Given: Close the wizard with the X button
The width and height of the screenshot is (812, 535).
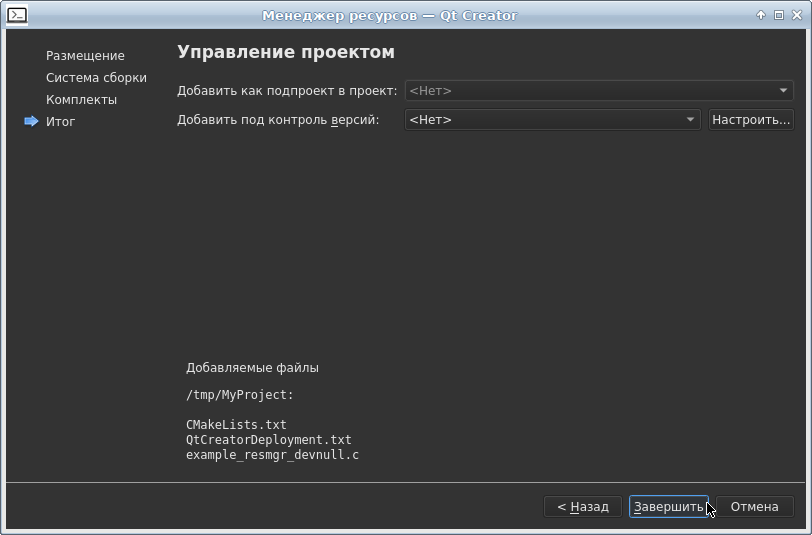Looking at the screenshot, I should tap(796, 15).
